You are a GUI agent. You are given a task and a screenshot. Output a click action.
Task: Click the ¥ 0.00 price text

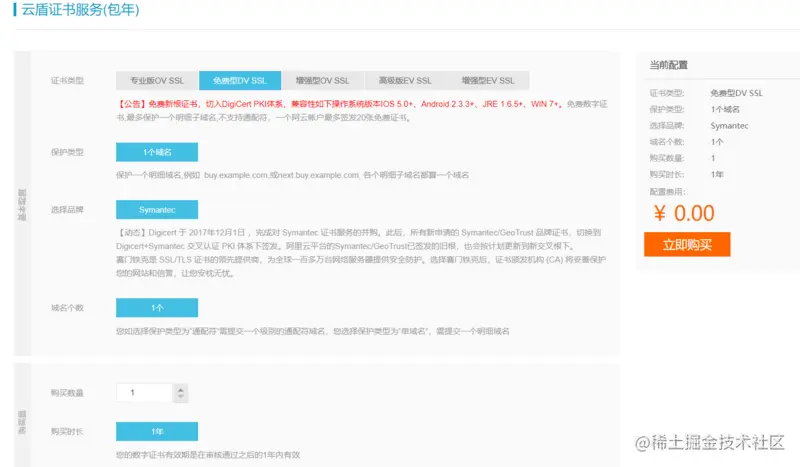click(684, 213)
